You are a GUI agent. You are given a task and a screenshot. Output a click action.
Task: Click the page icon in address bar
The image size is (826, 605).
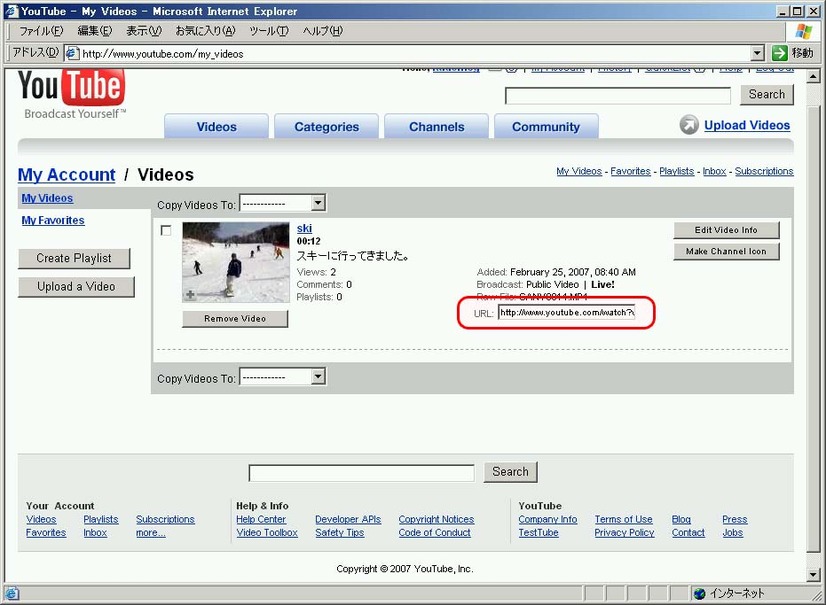[72, 53]
